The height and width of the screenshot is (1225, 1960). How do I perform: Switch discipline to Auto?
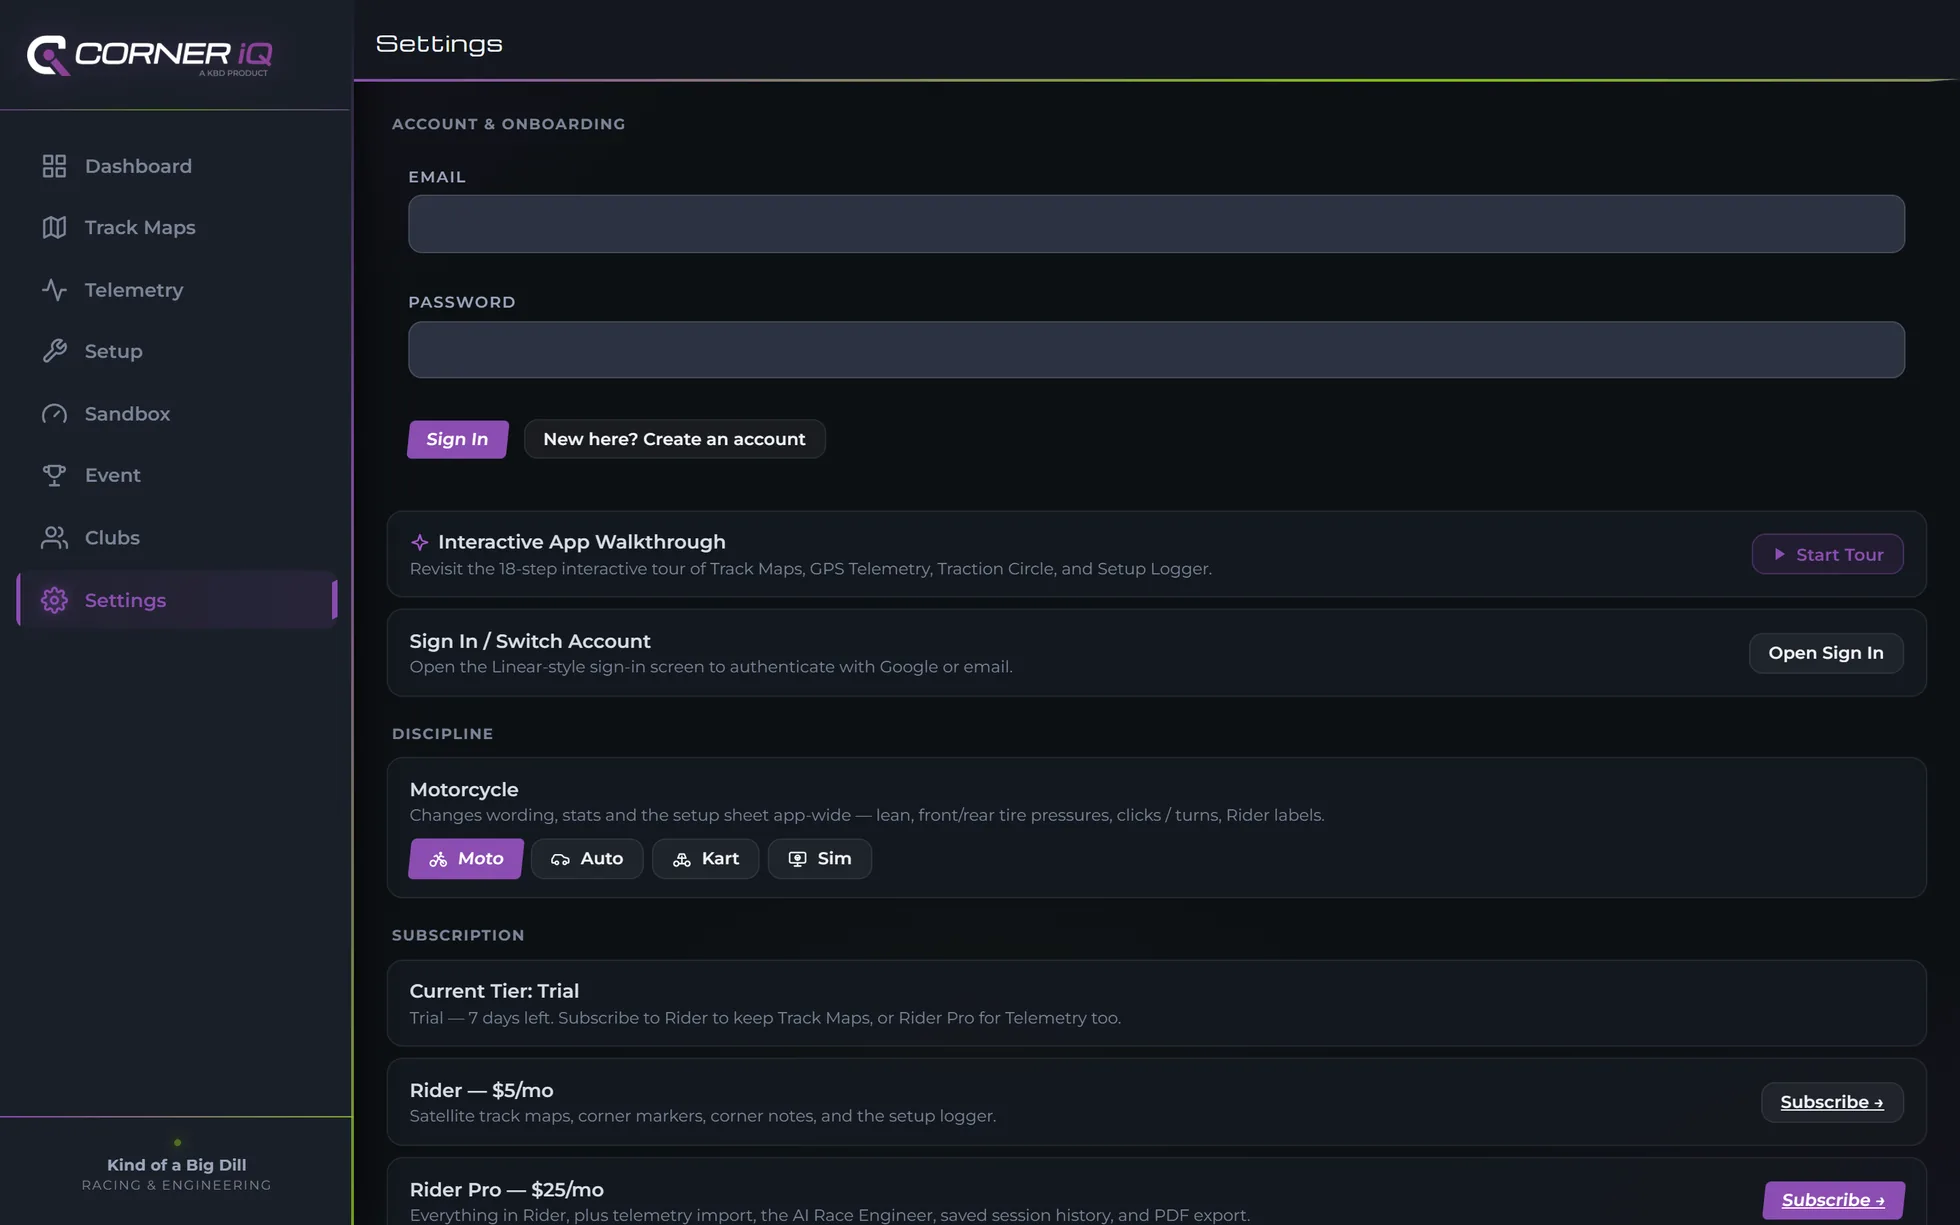click(x=587, y=859)
